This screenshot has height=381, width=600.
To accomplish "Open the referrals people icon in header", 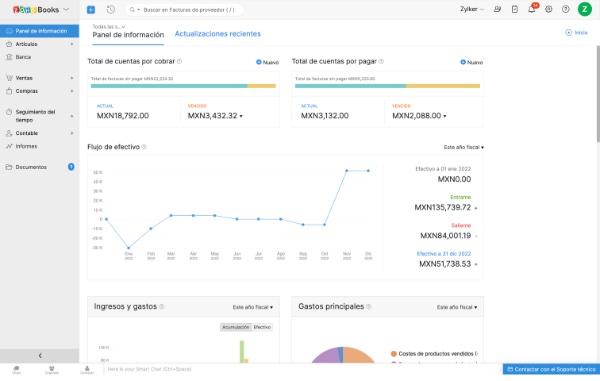I will click(x=497, y=9).
